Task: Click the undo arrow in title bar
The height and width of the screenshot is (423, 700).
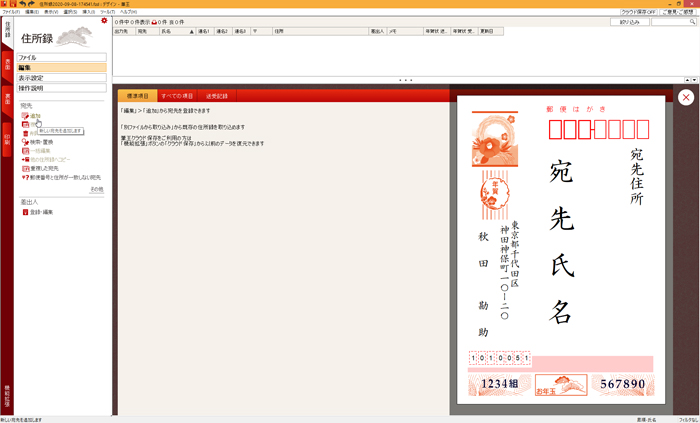Action: [x=20, y=4]
